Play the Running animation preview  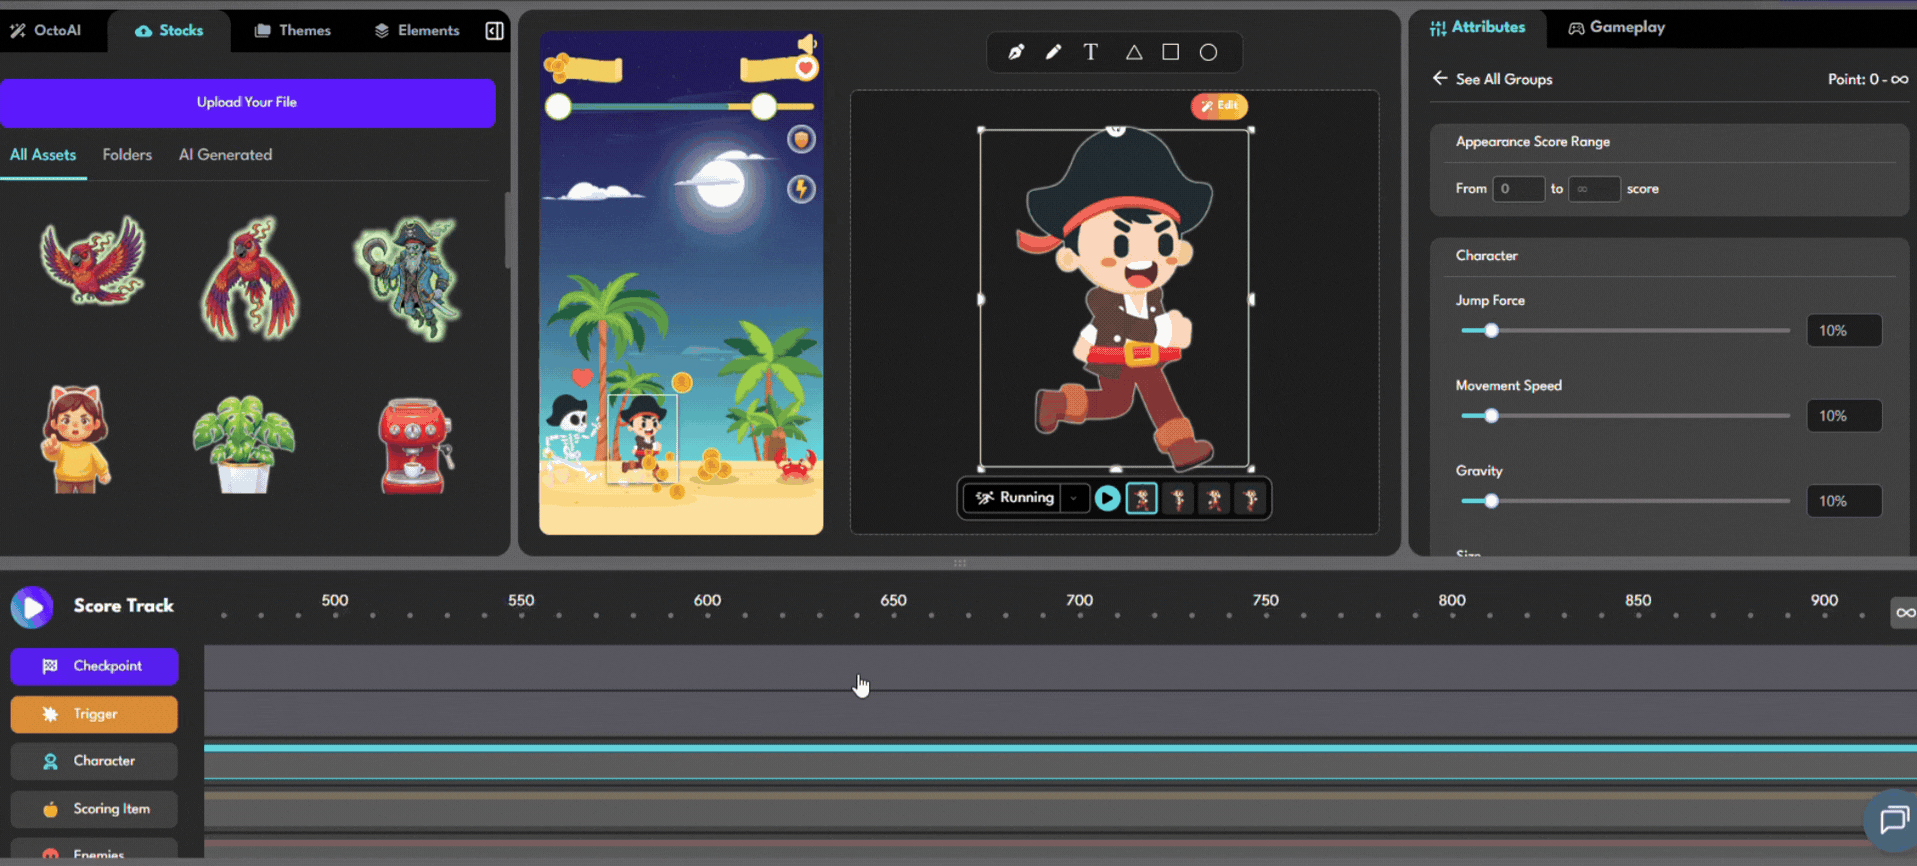click(x=1107, y=498)
